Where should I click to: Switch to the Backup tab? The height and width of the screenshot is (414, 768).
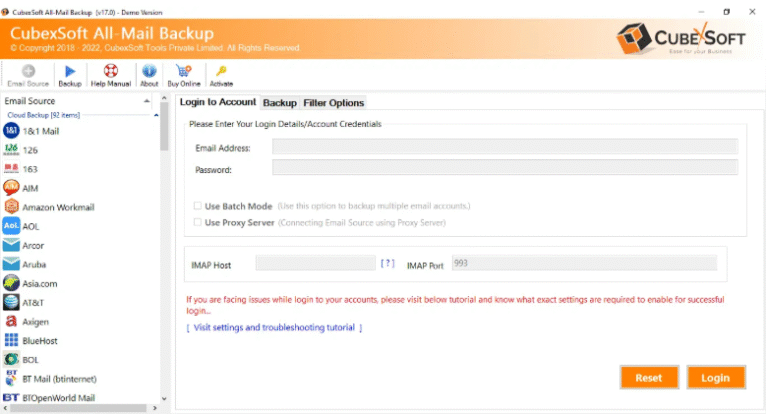[280, 103]
